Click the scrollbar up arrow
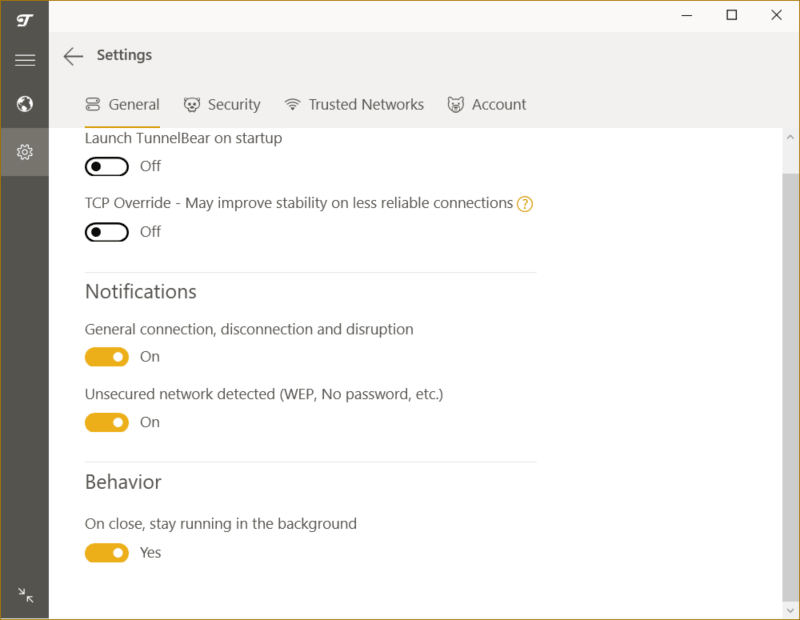 coord(790,137)
